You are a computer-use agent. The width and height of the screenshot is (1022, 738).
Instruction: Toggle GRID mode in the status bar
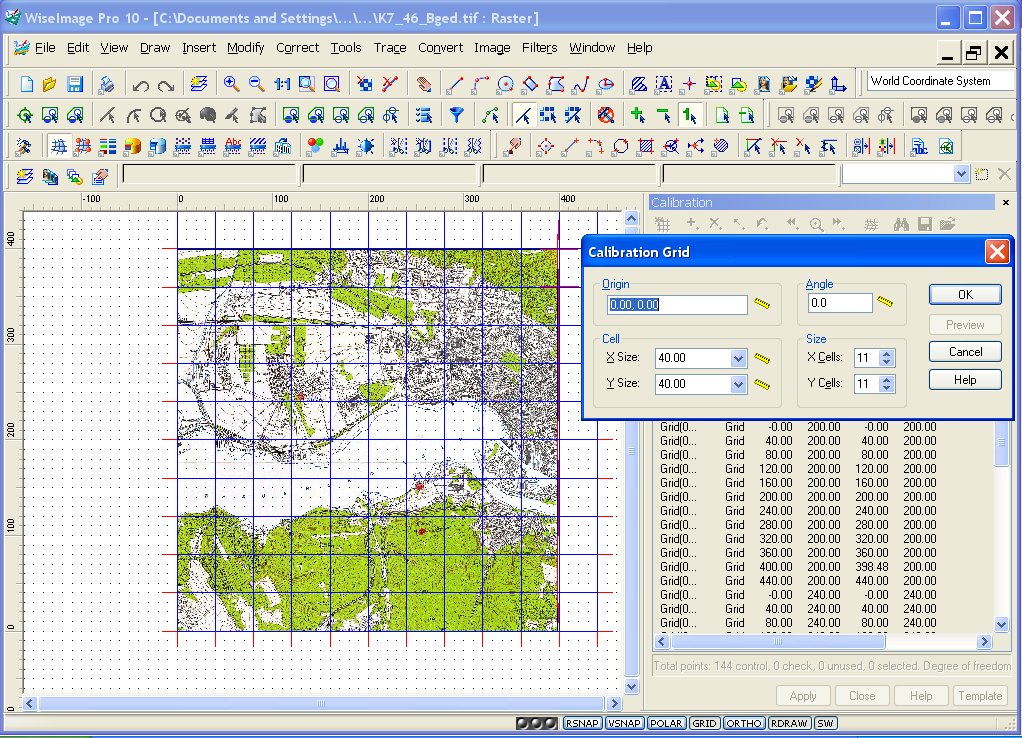coord(704,723)
